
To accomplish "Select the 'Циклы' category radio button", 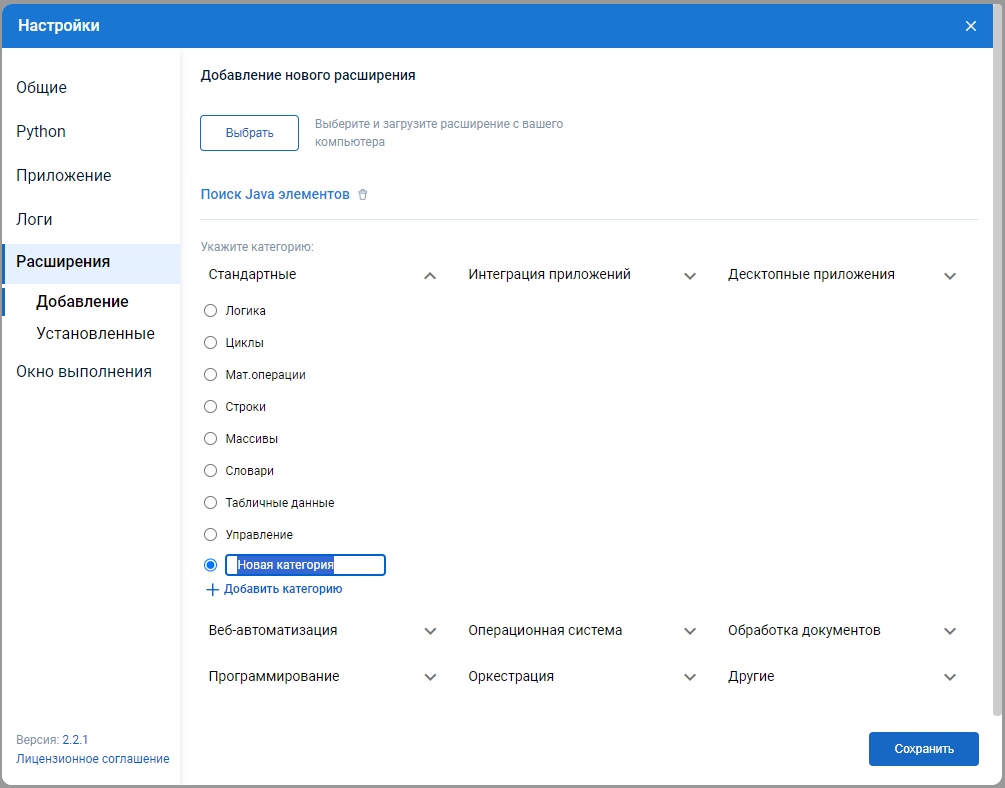I will click(x=211, y=343).
